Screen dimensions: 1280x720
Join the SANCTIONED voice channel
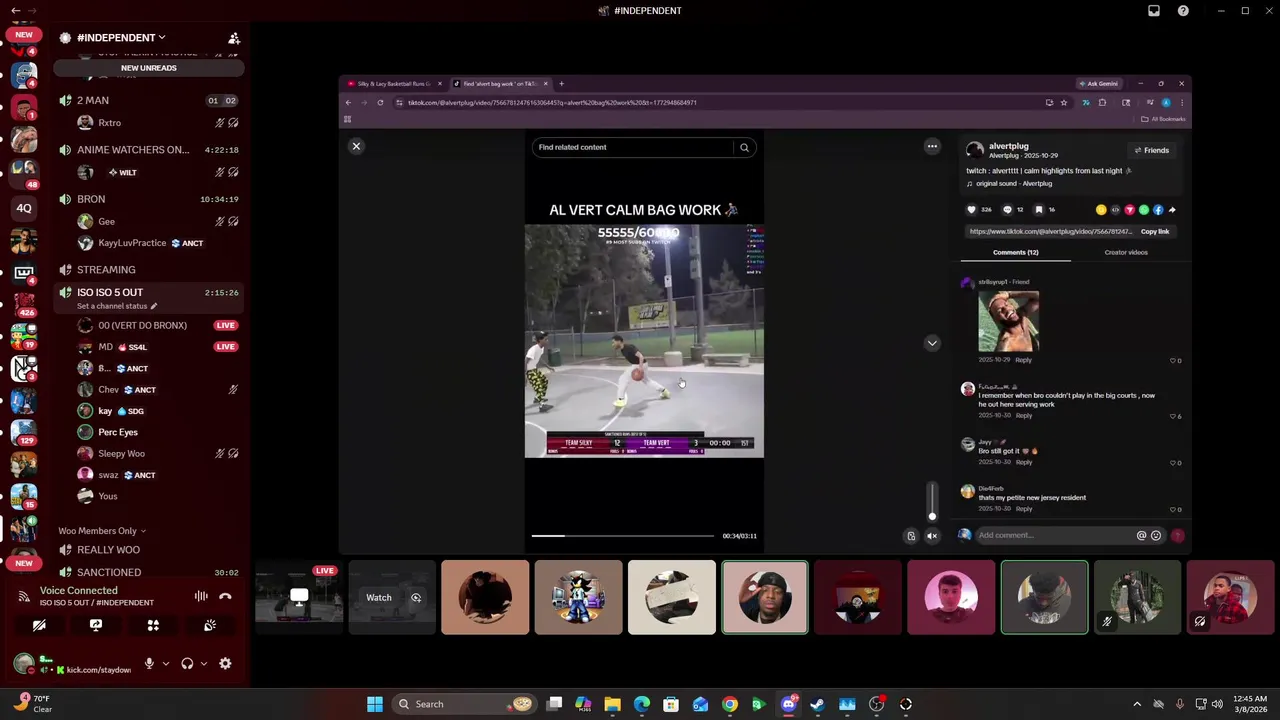pyautogui.click(x=149, y=572)
